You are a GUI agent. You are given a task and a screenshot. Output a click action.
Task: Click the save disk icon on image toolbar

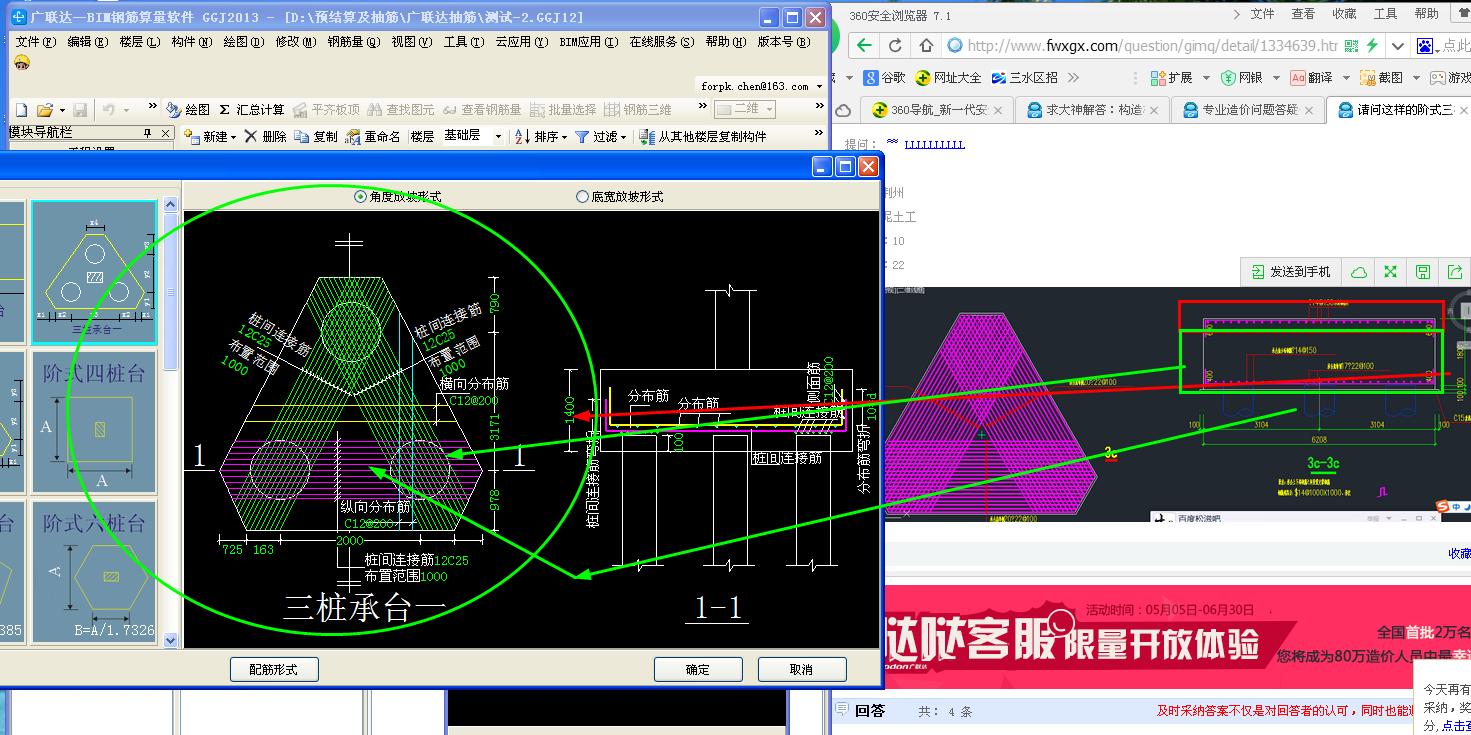[1422, 271]
